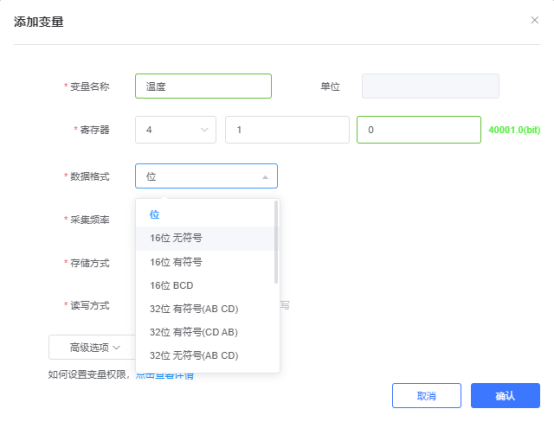This screenshot has width=554, height=429.
Task: Click the 数据格式 label
Action: (x=90, y=176)
